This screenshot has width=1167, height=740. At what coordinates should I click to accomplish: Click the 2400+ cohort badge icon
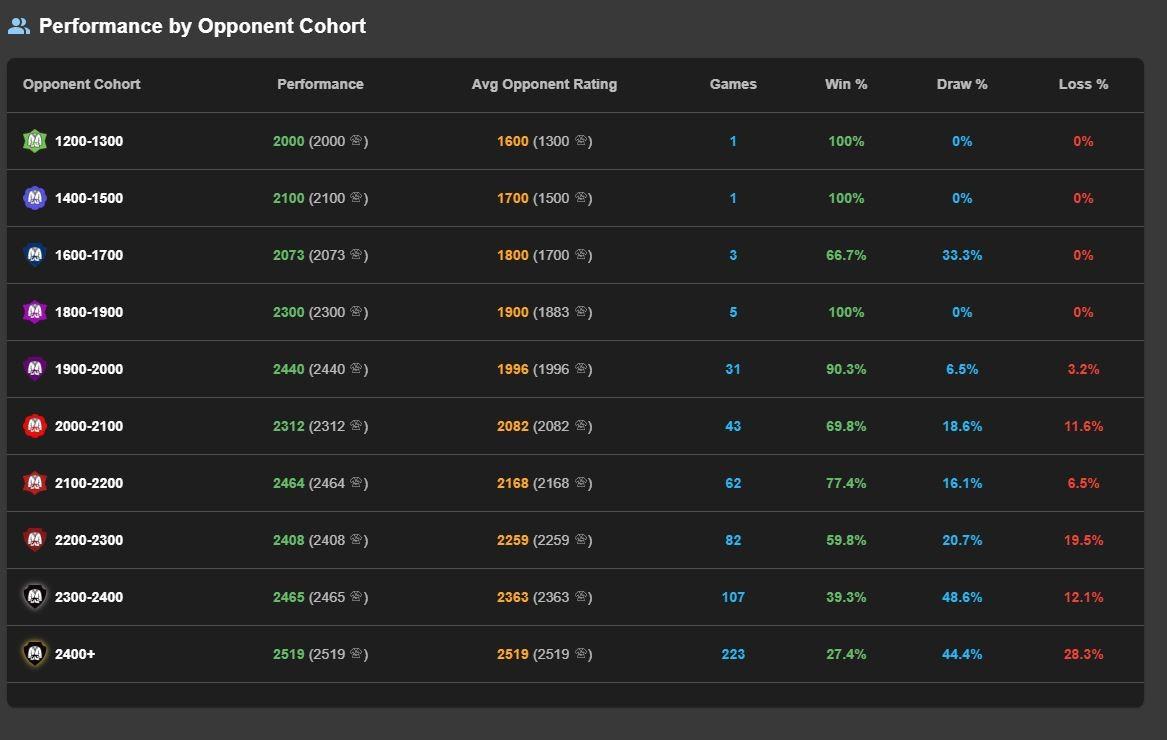35,654
